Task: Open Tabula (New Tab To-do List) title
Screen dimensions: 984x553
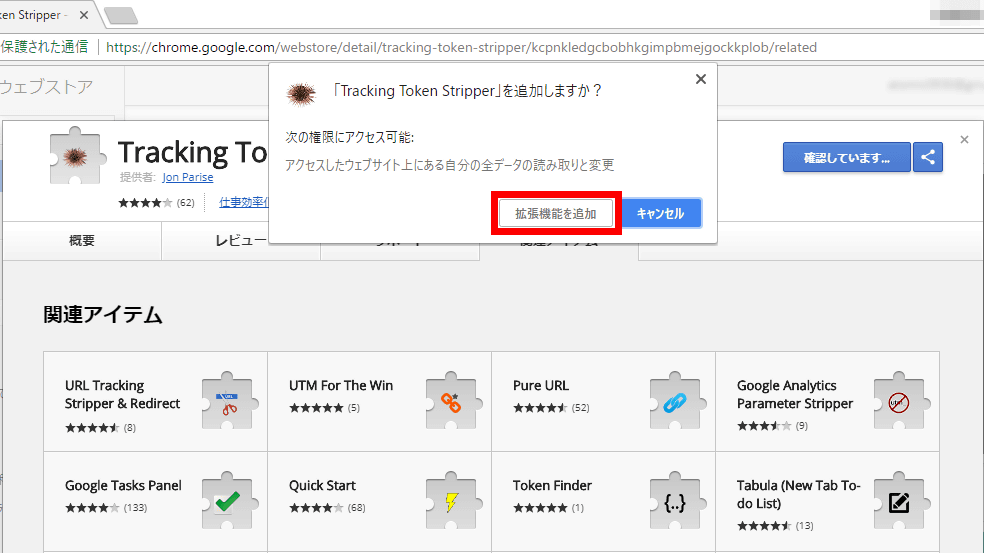Action: [x=798, y=494]
